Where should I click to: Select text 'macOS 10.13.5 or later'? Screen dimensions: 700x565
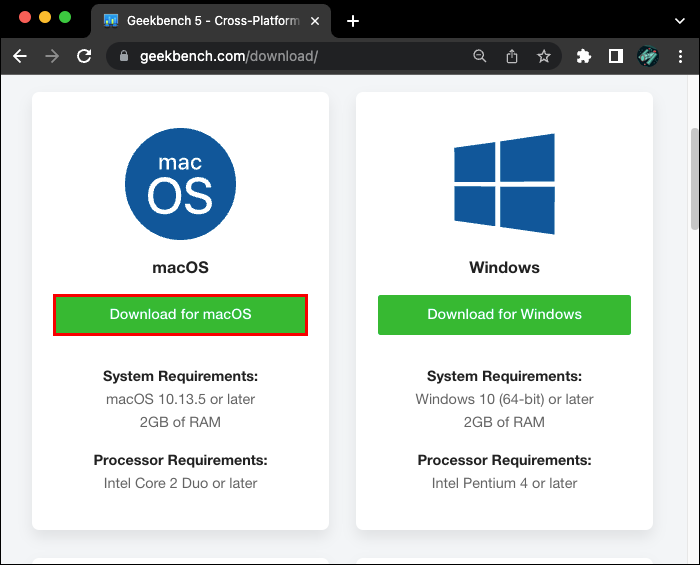(180, 399)
